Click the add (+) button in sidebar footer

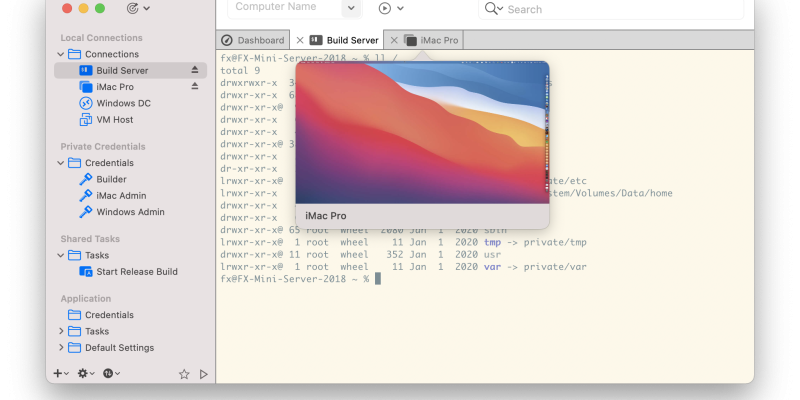click(58, 374)
